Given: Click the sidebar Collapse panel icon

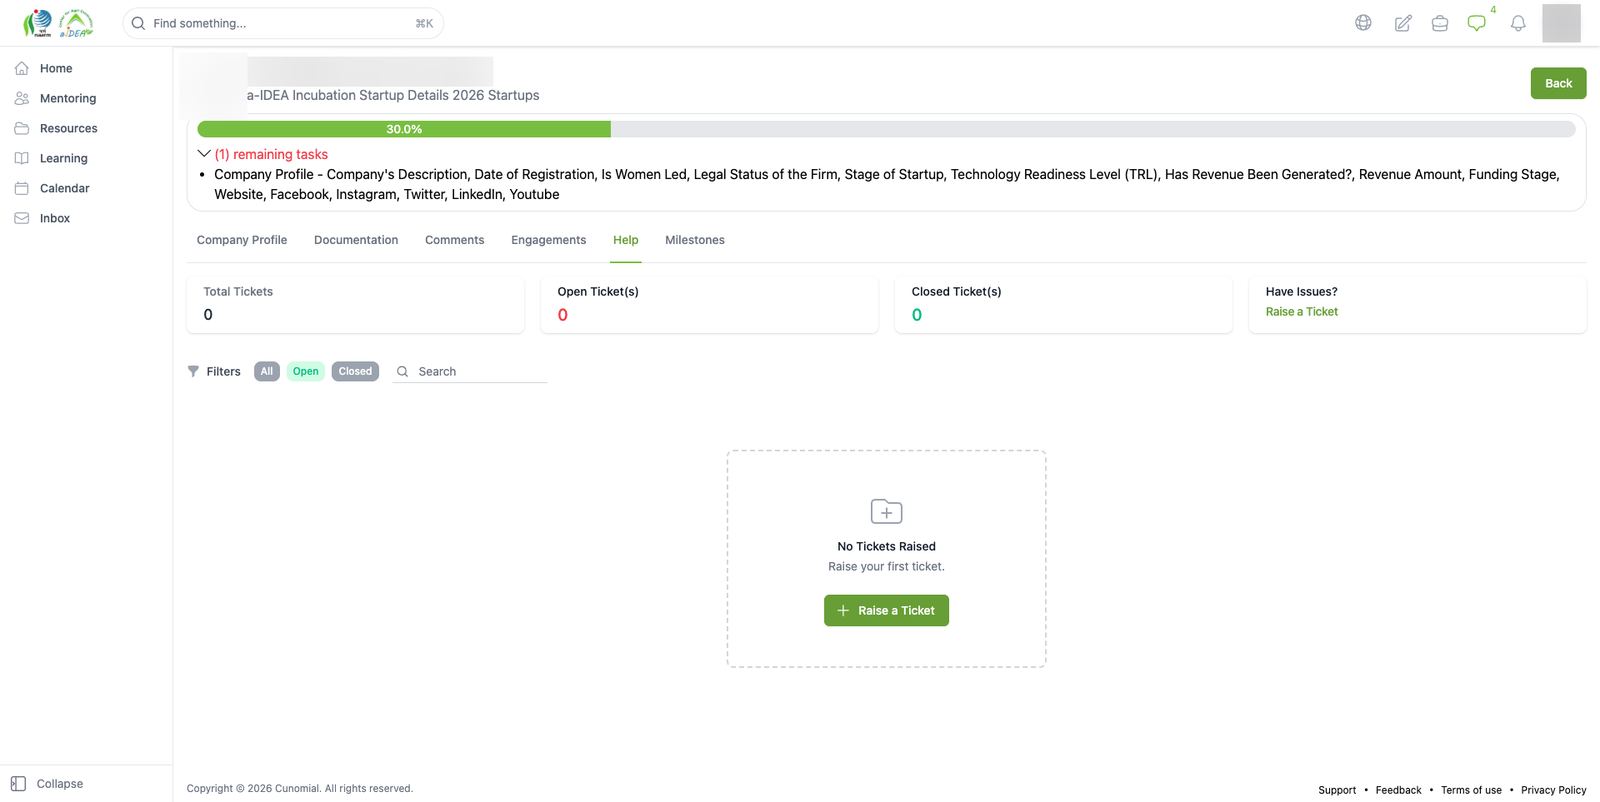Looking at the screenshot, I should tap(18, 784).
